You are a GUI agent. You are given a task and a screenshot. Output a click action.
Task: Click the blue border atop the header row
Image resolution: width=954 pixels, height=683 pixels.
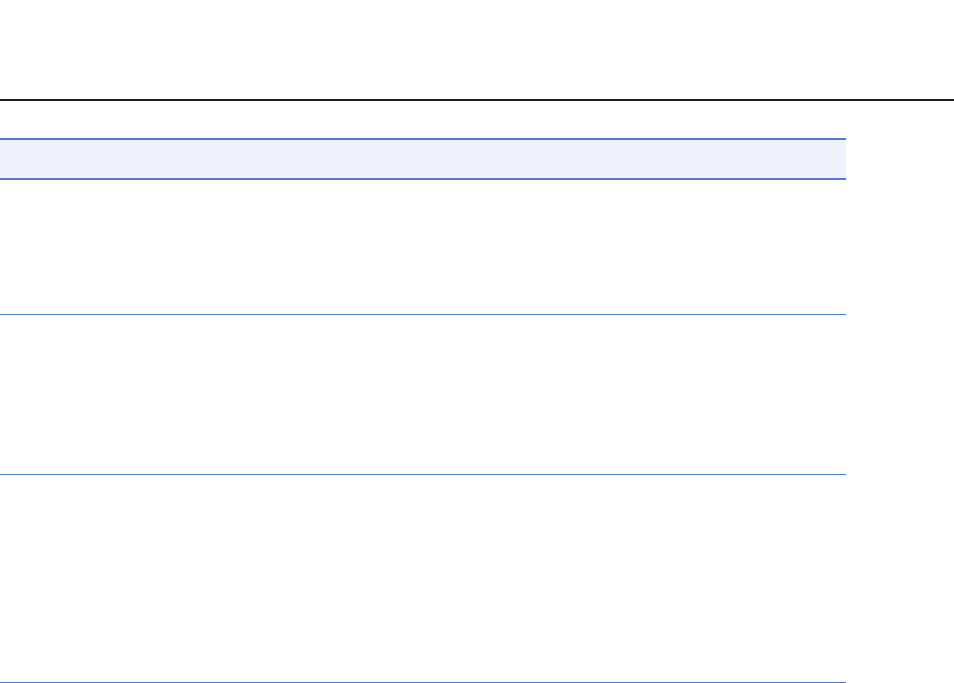[422, 139]
